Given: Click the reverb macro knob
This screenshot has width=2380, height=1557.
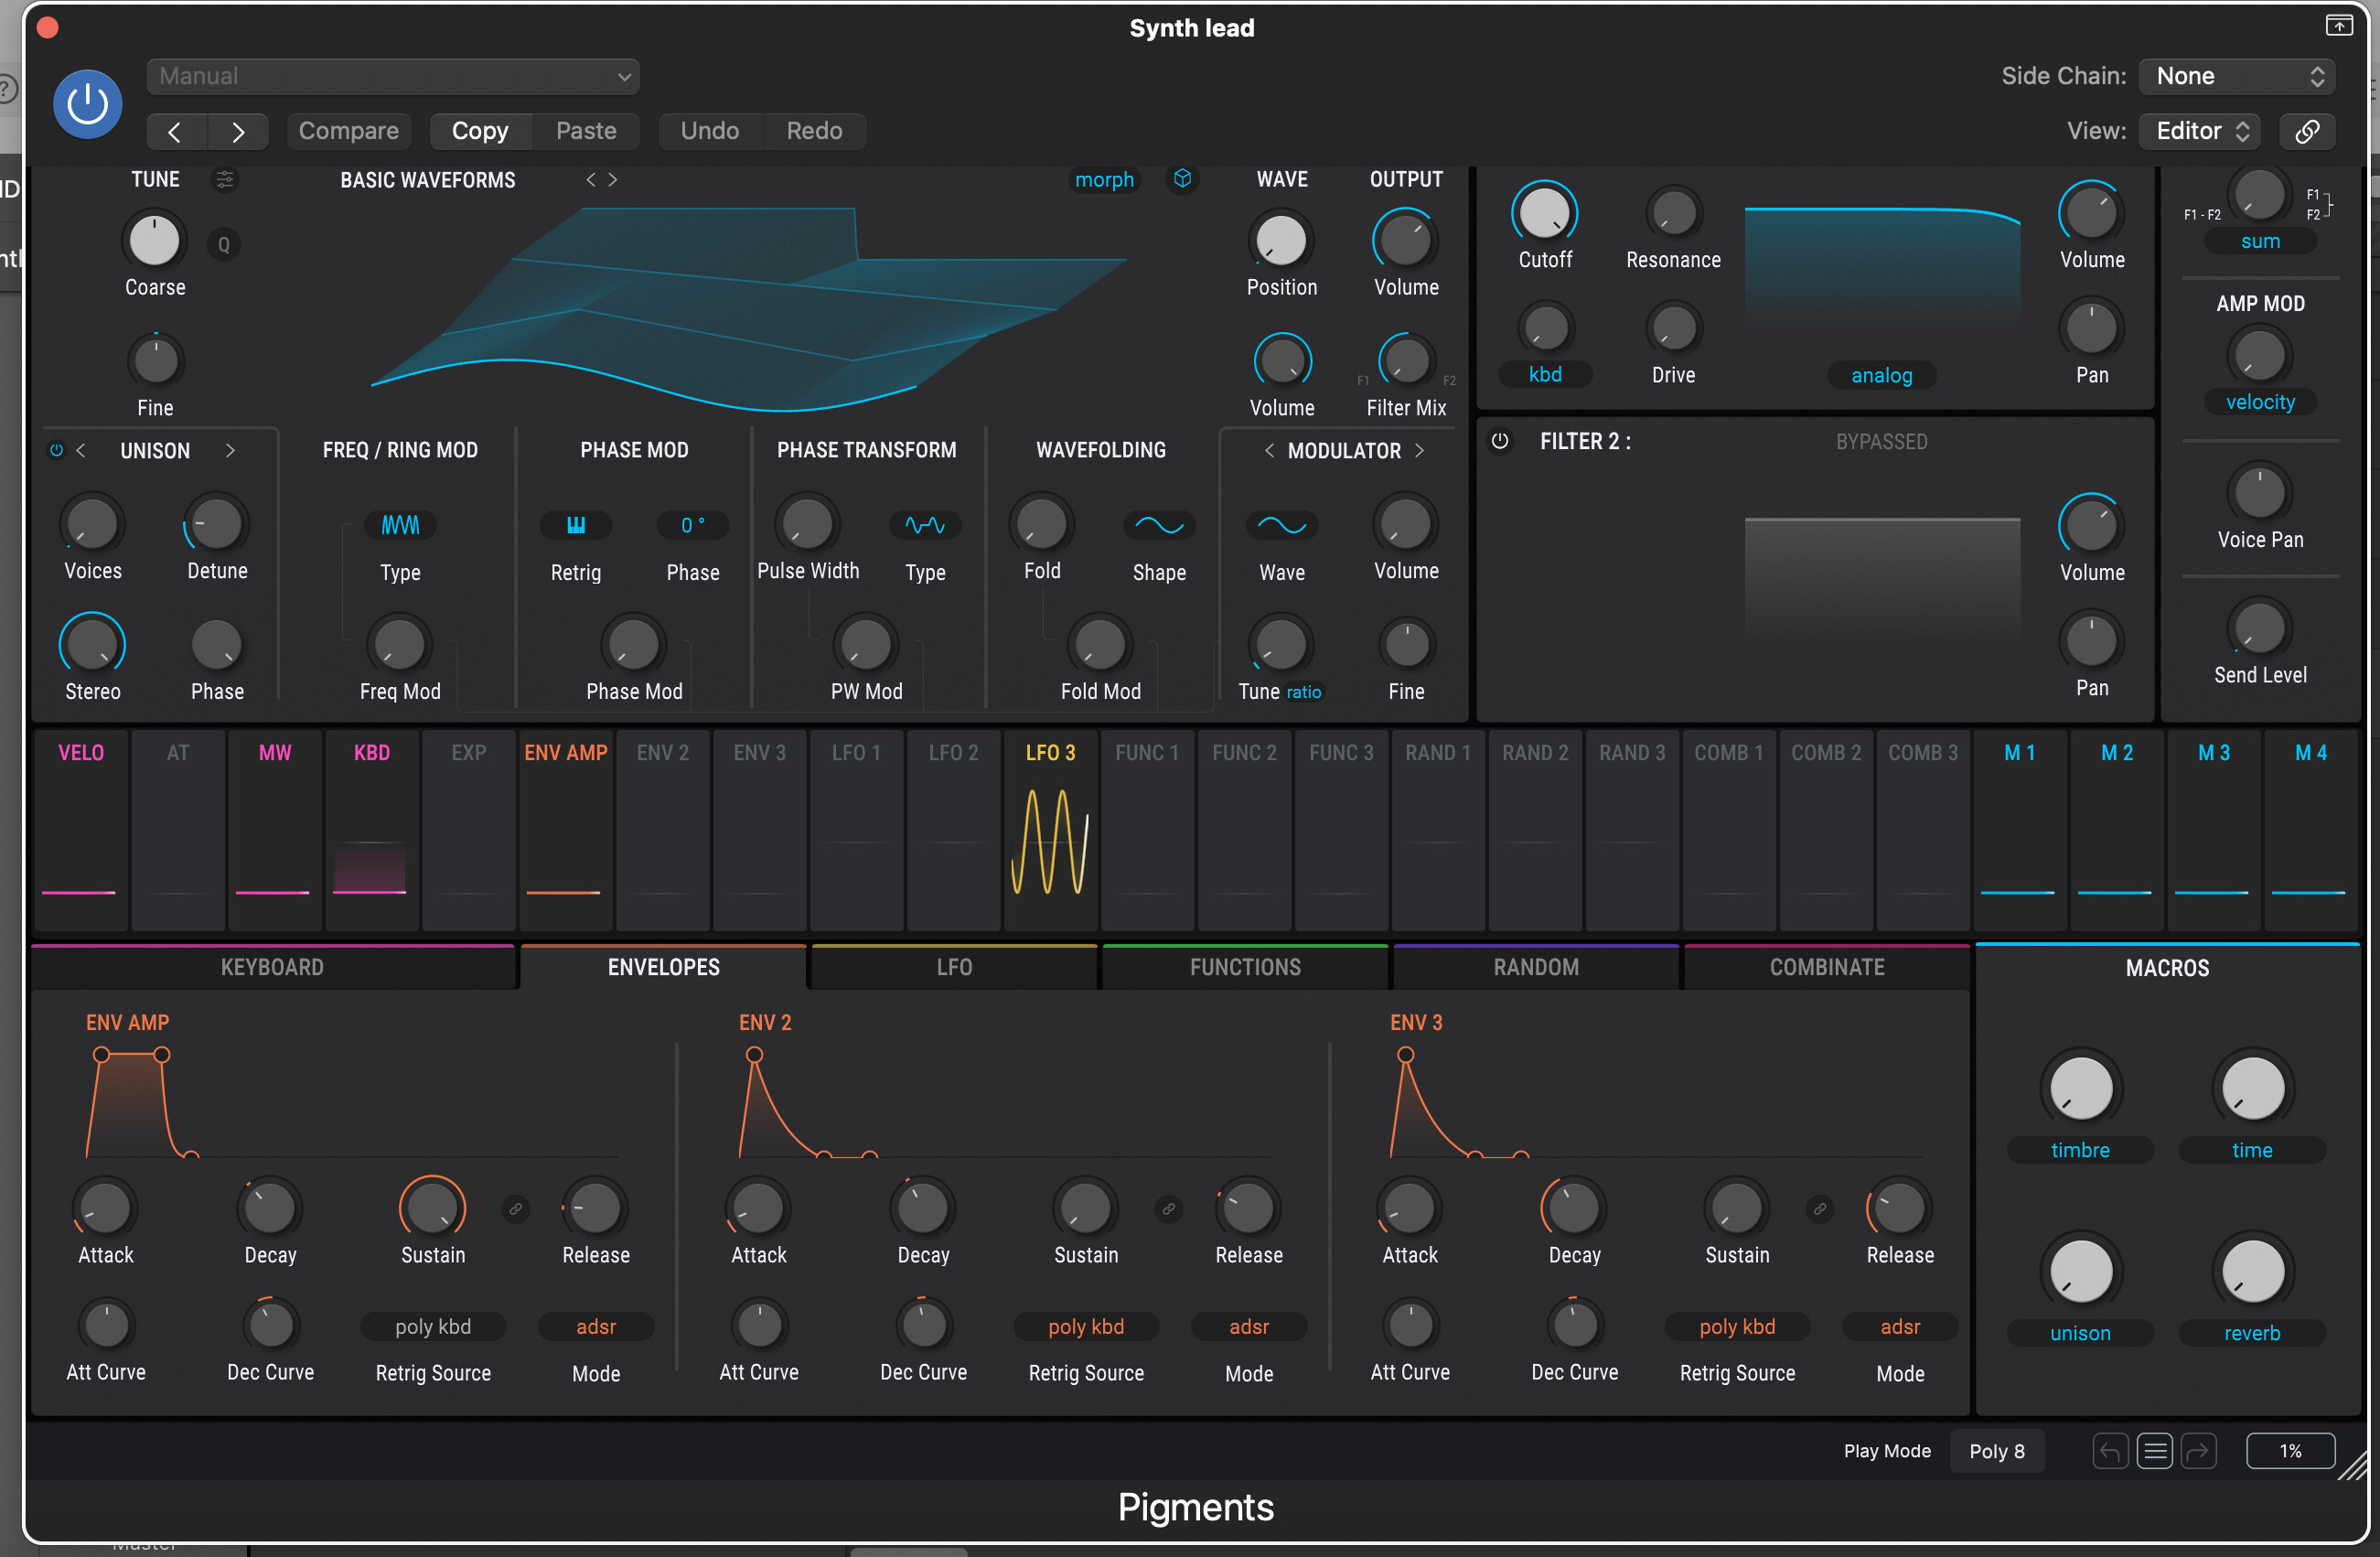Looking at the screenshot, I should [2252, 1271].
